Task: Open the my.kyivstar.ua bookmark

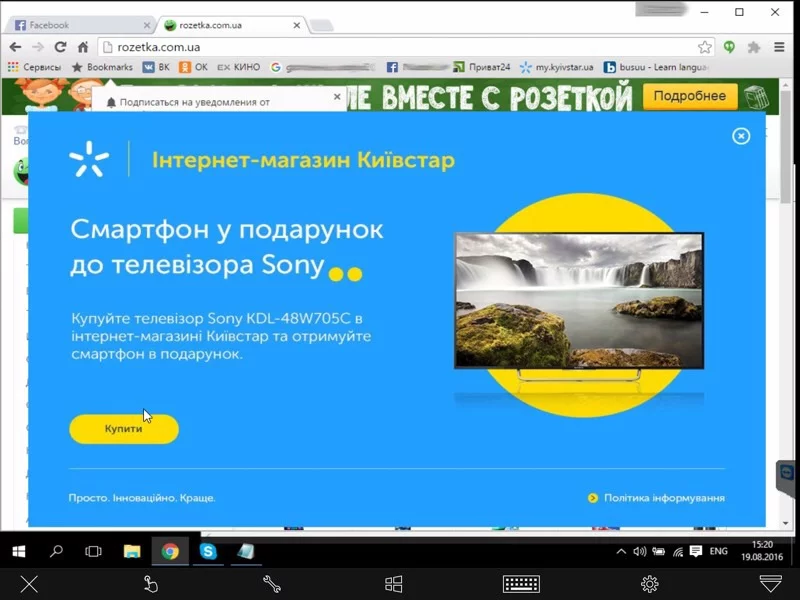Action: 557,67
